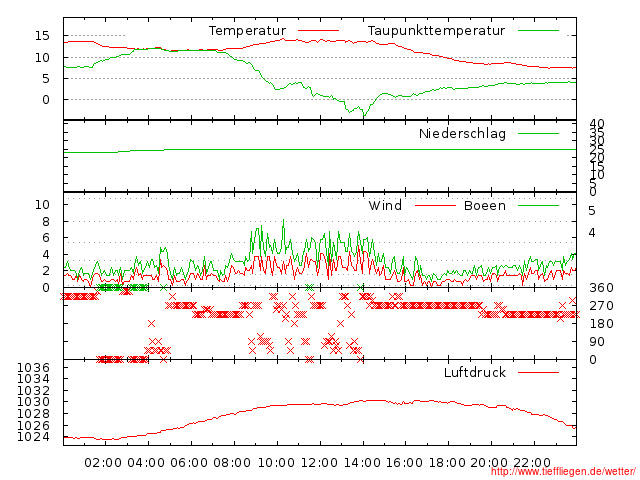Click the 1026 pressure axis label

(x=33, y=426)
